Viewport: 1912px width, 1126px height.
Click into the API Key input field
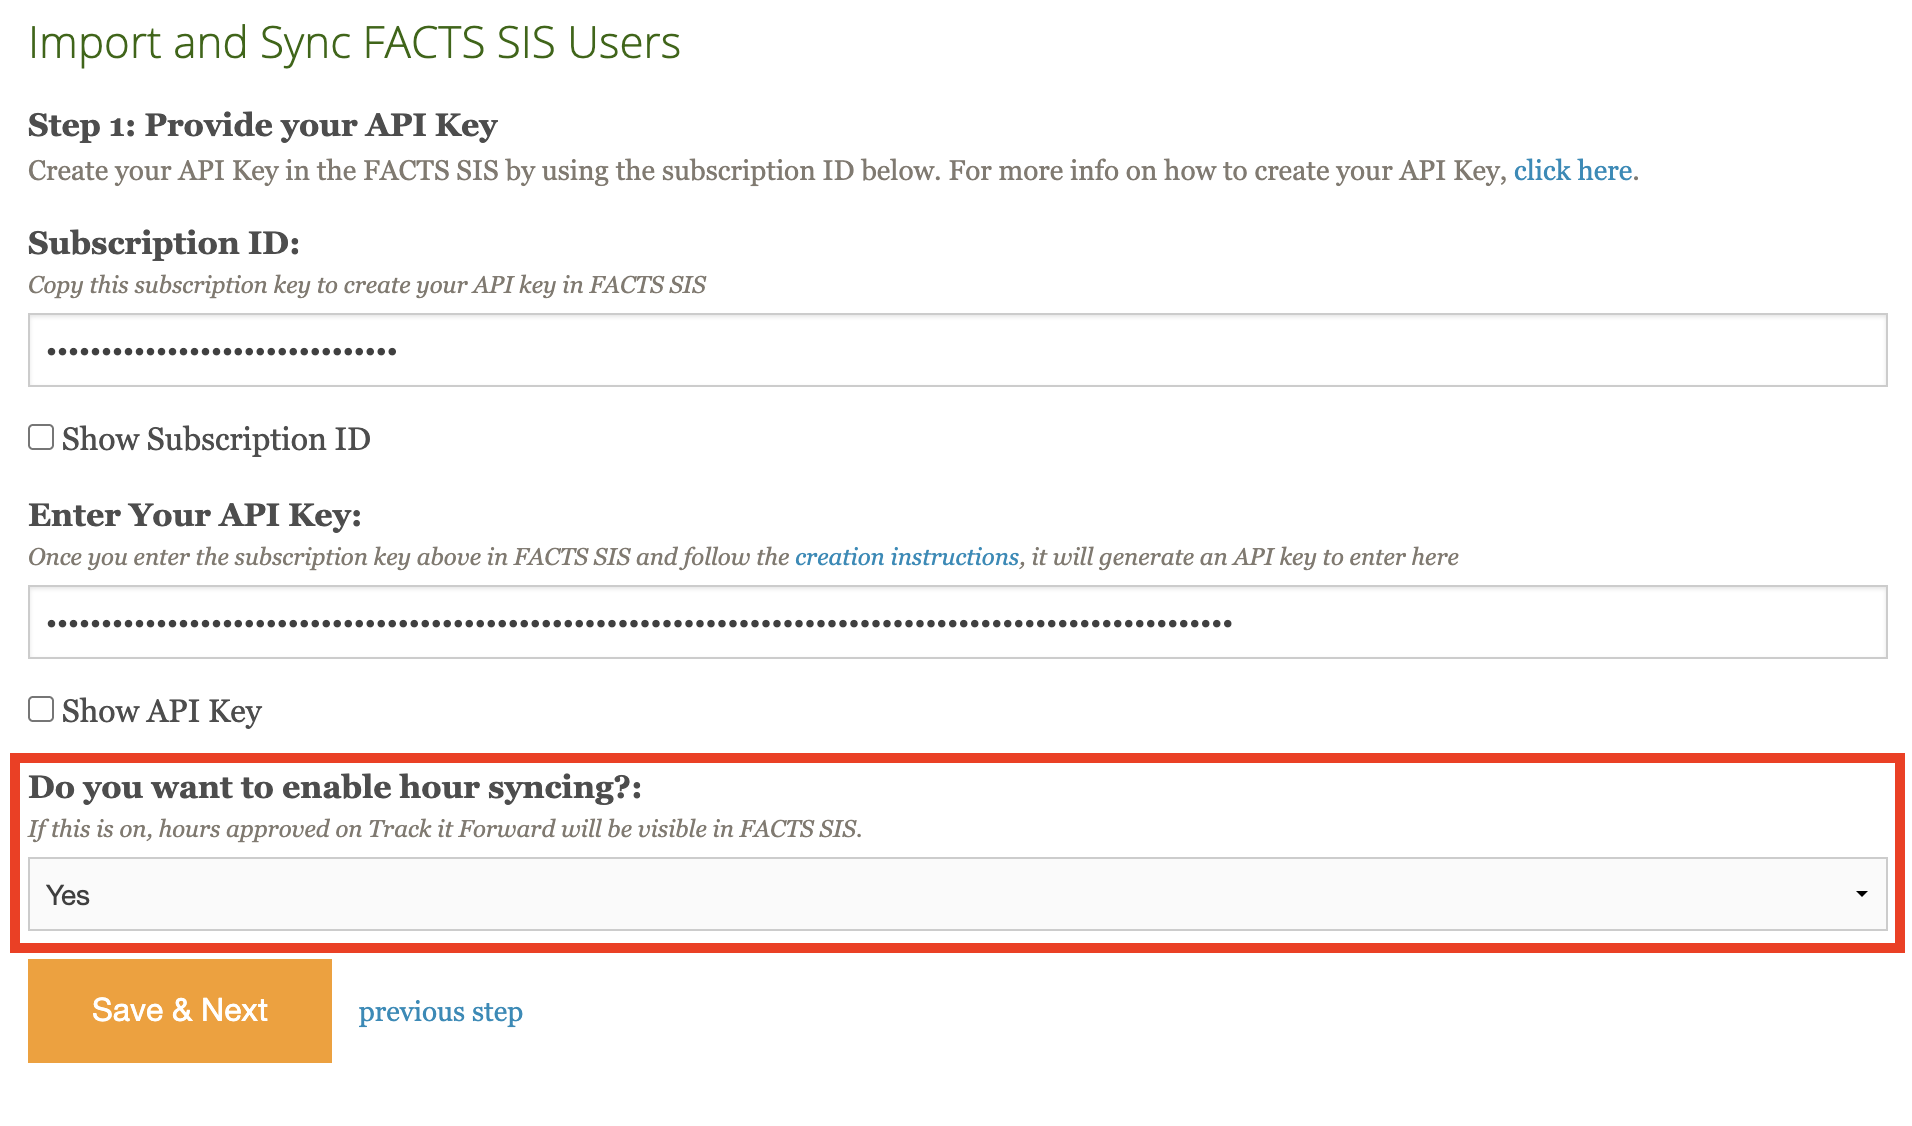[956, 622]
